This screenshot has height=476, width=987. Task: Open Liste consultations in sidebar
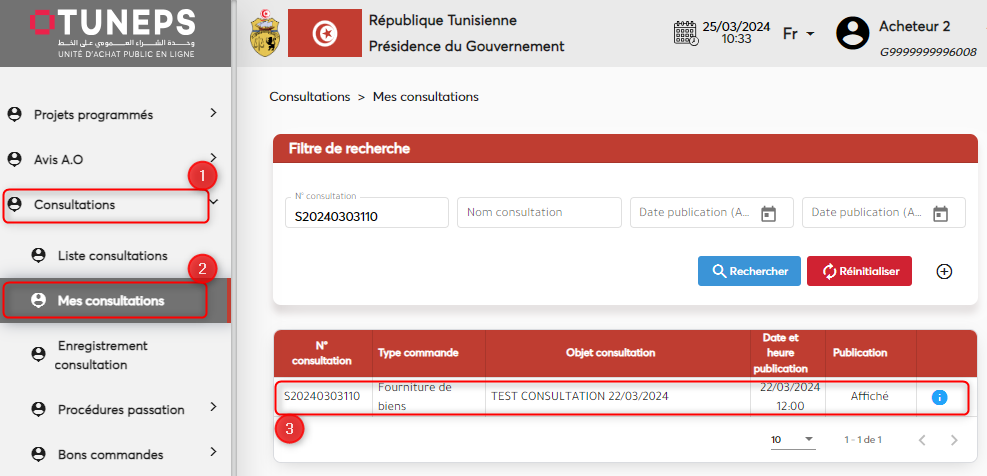(x=112, y=256)
